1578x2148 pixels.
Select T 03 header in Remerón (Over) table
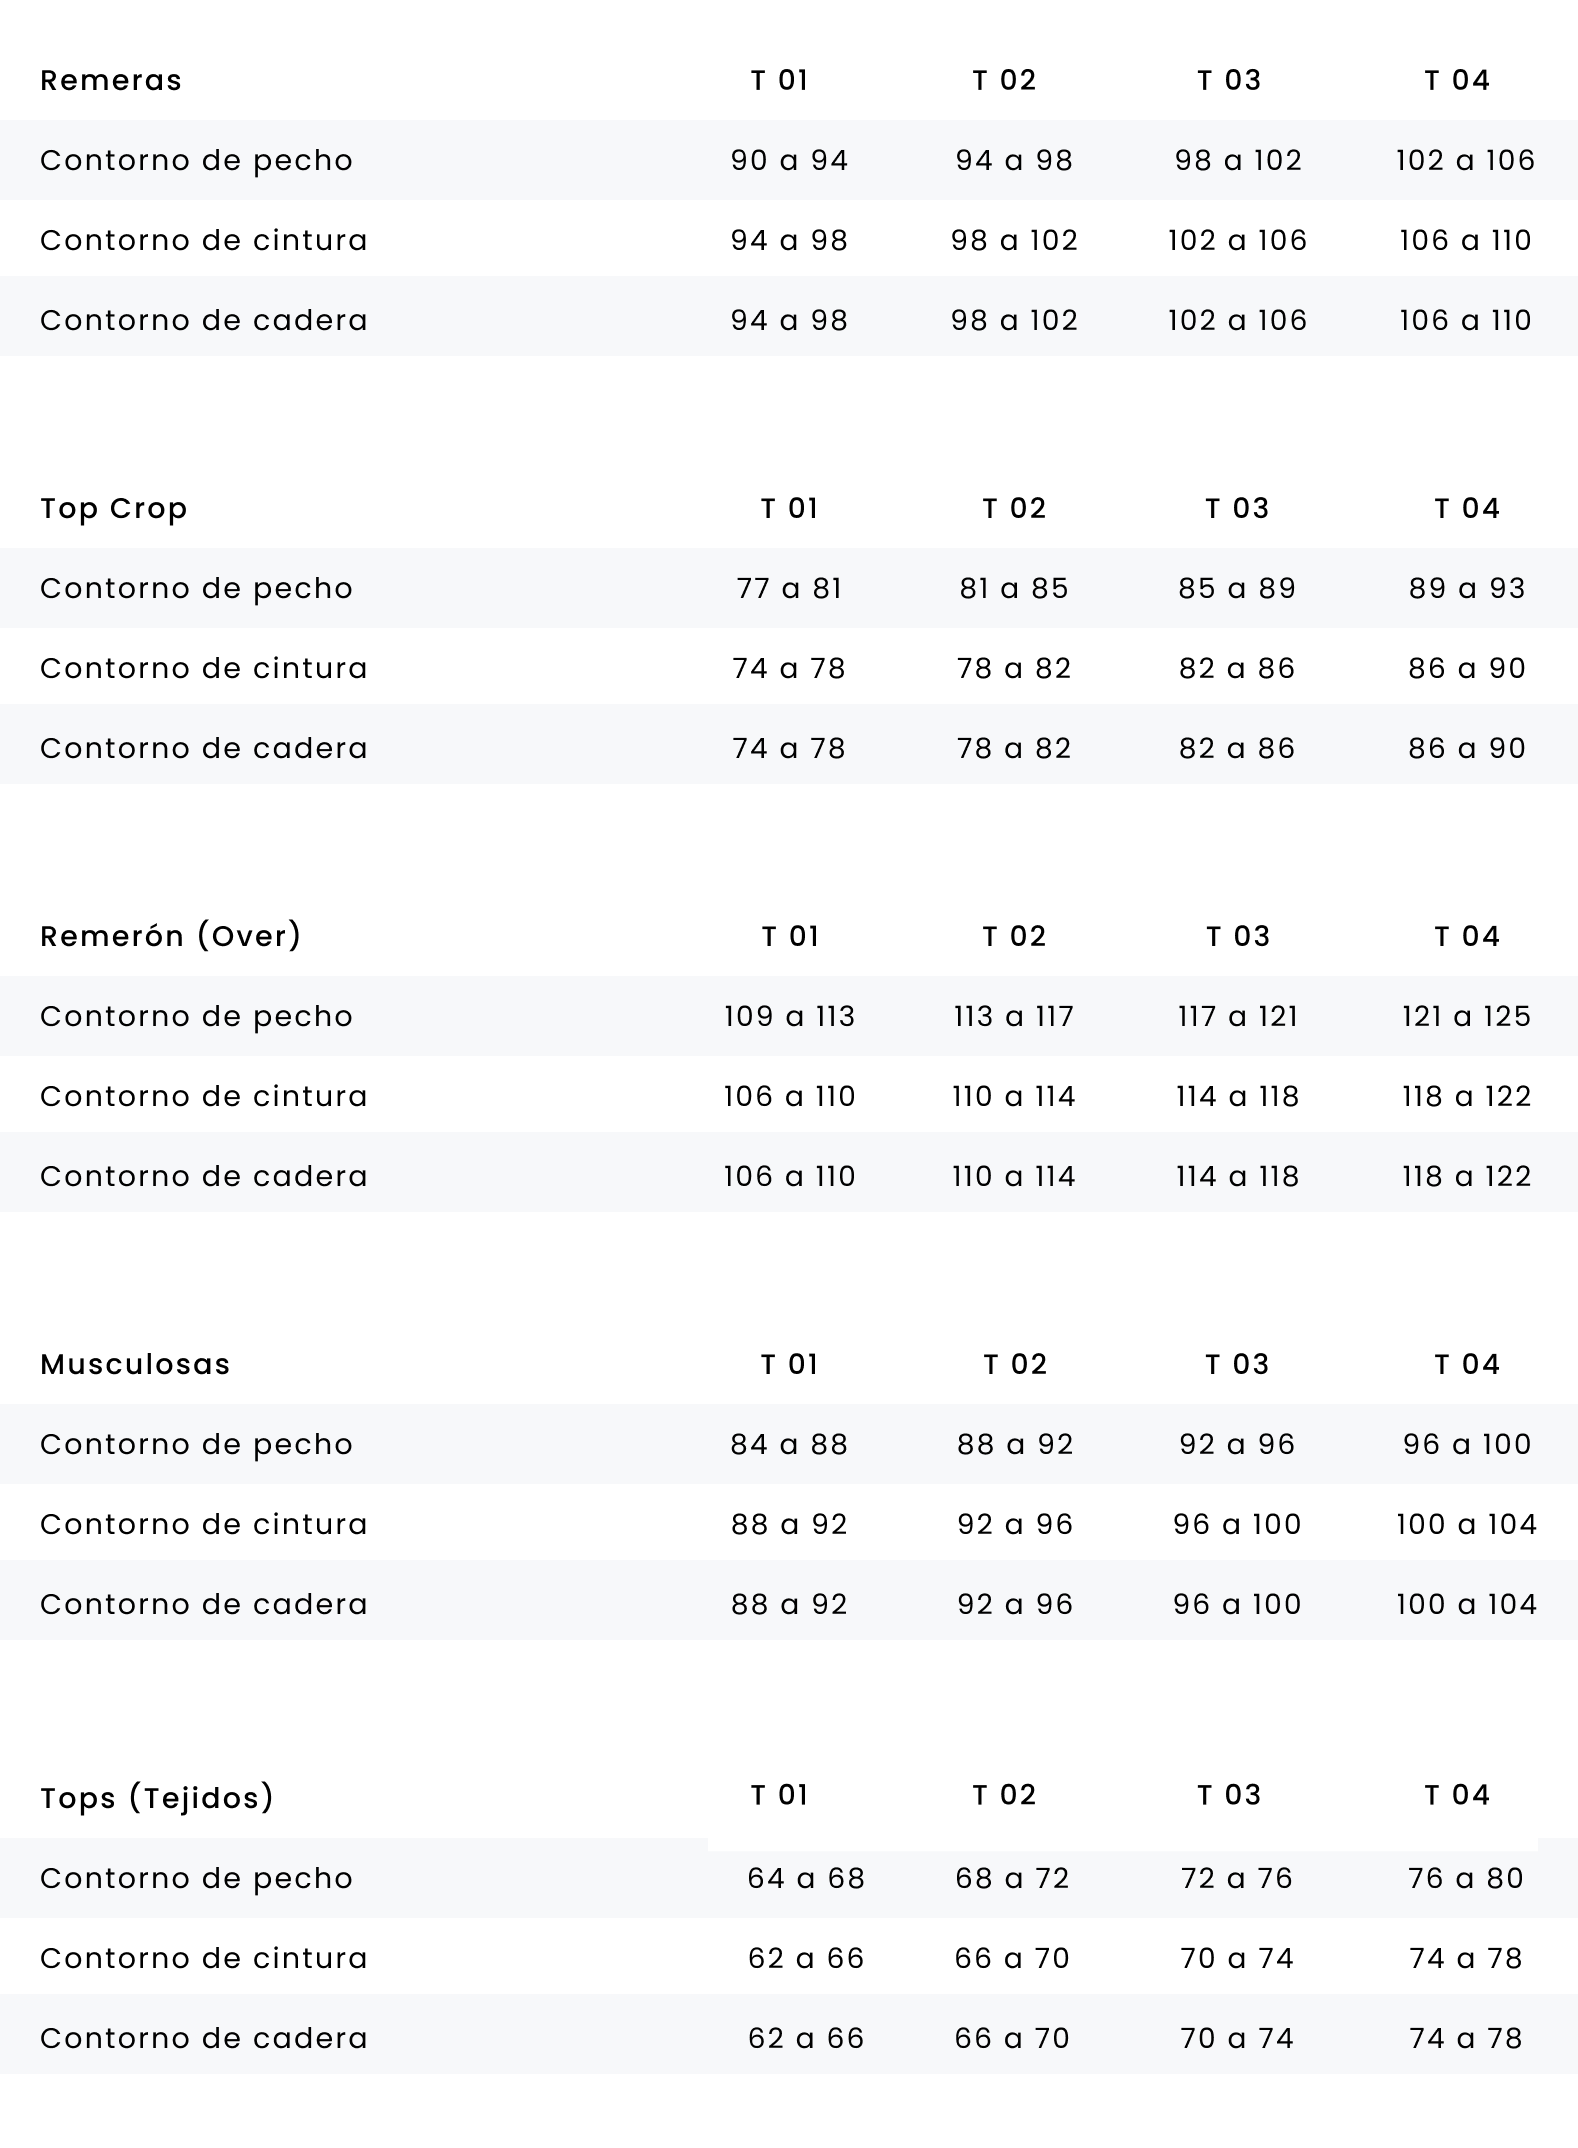1237,936
